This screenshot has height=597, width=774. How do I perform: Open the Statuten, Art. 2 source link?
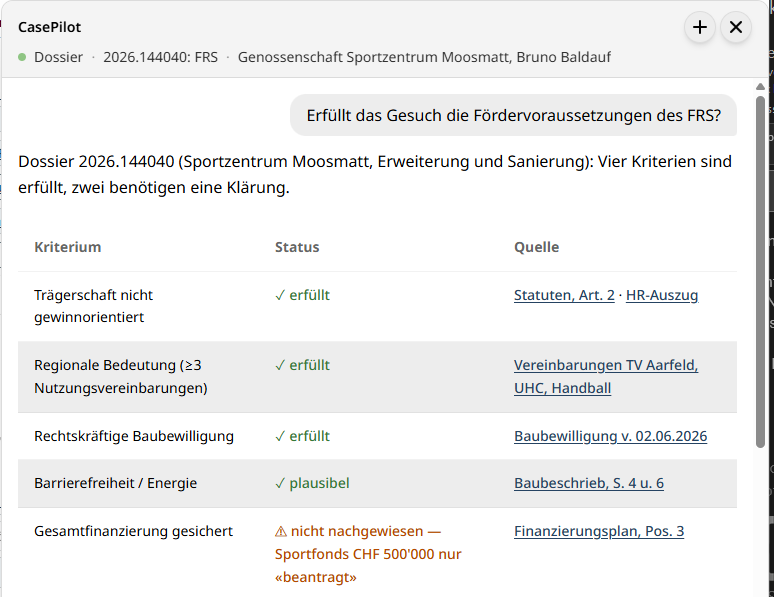coord(564,295)
